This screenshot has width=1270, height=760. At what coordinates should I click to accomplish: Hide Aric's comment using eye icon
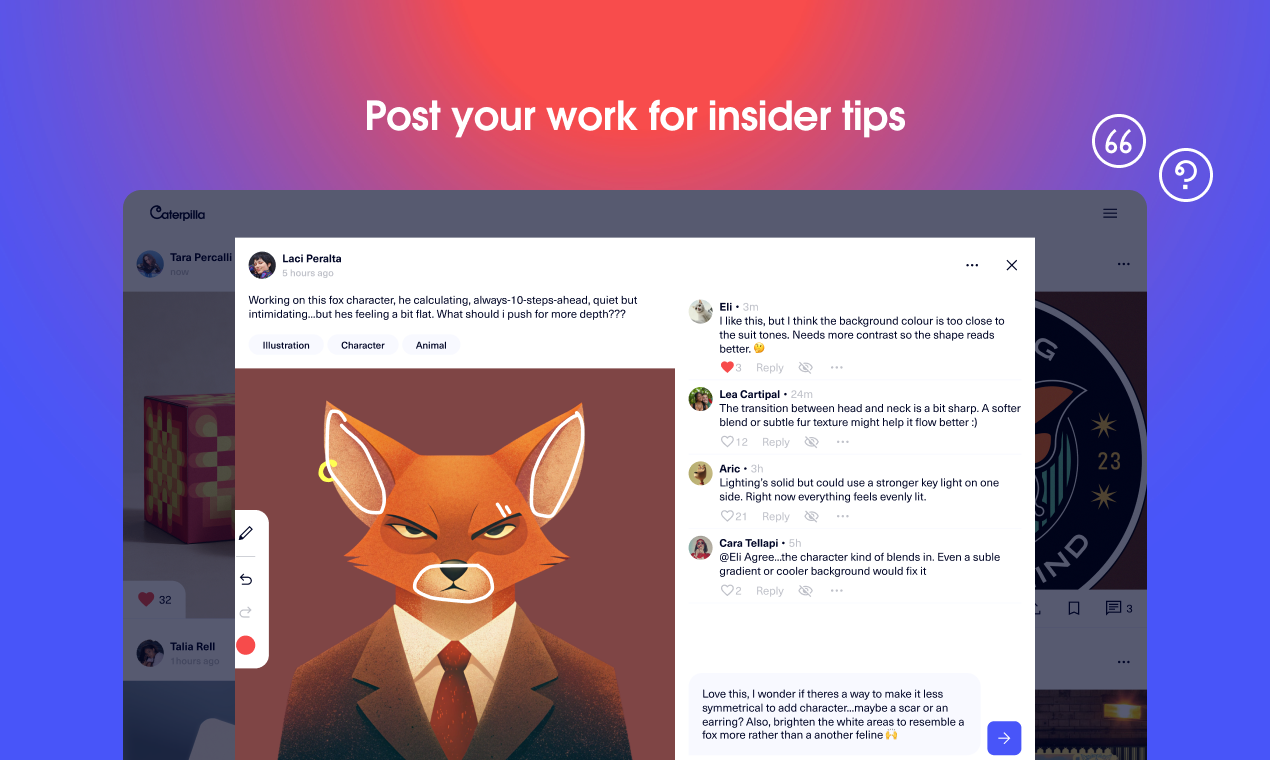pos(812,516)
